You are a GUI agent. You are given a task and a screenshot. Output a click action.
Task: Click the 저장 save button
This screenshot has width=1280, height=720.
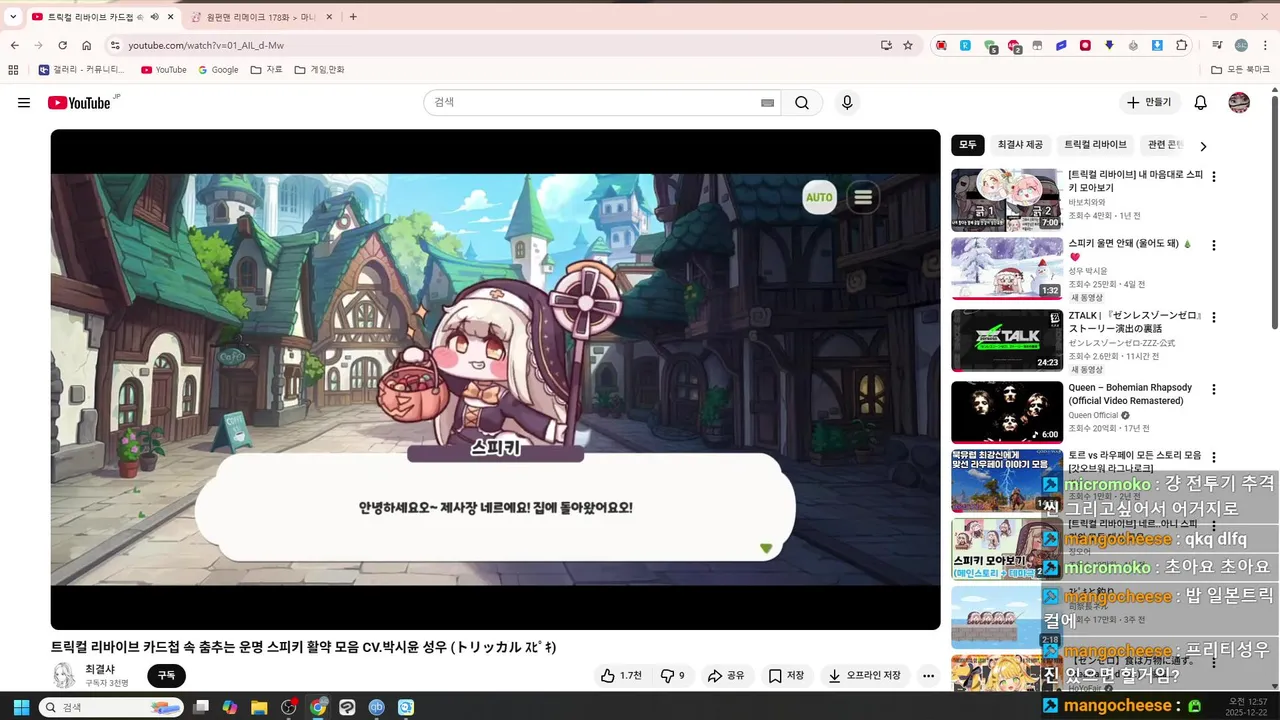786,676
